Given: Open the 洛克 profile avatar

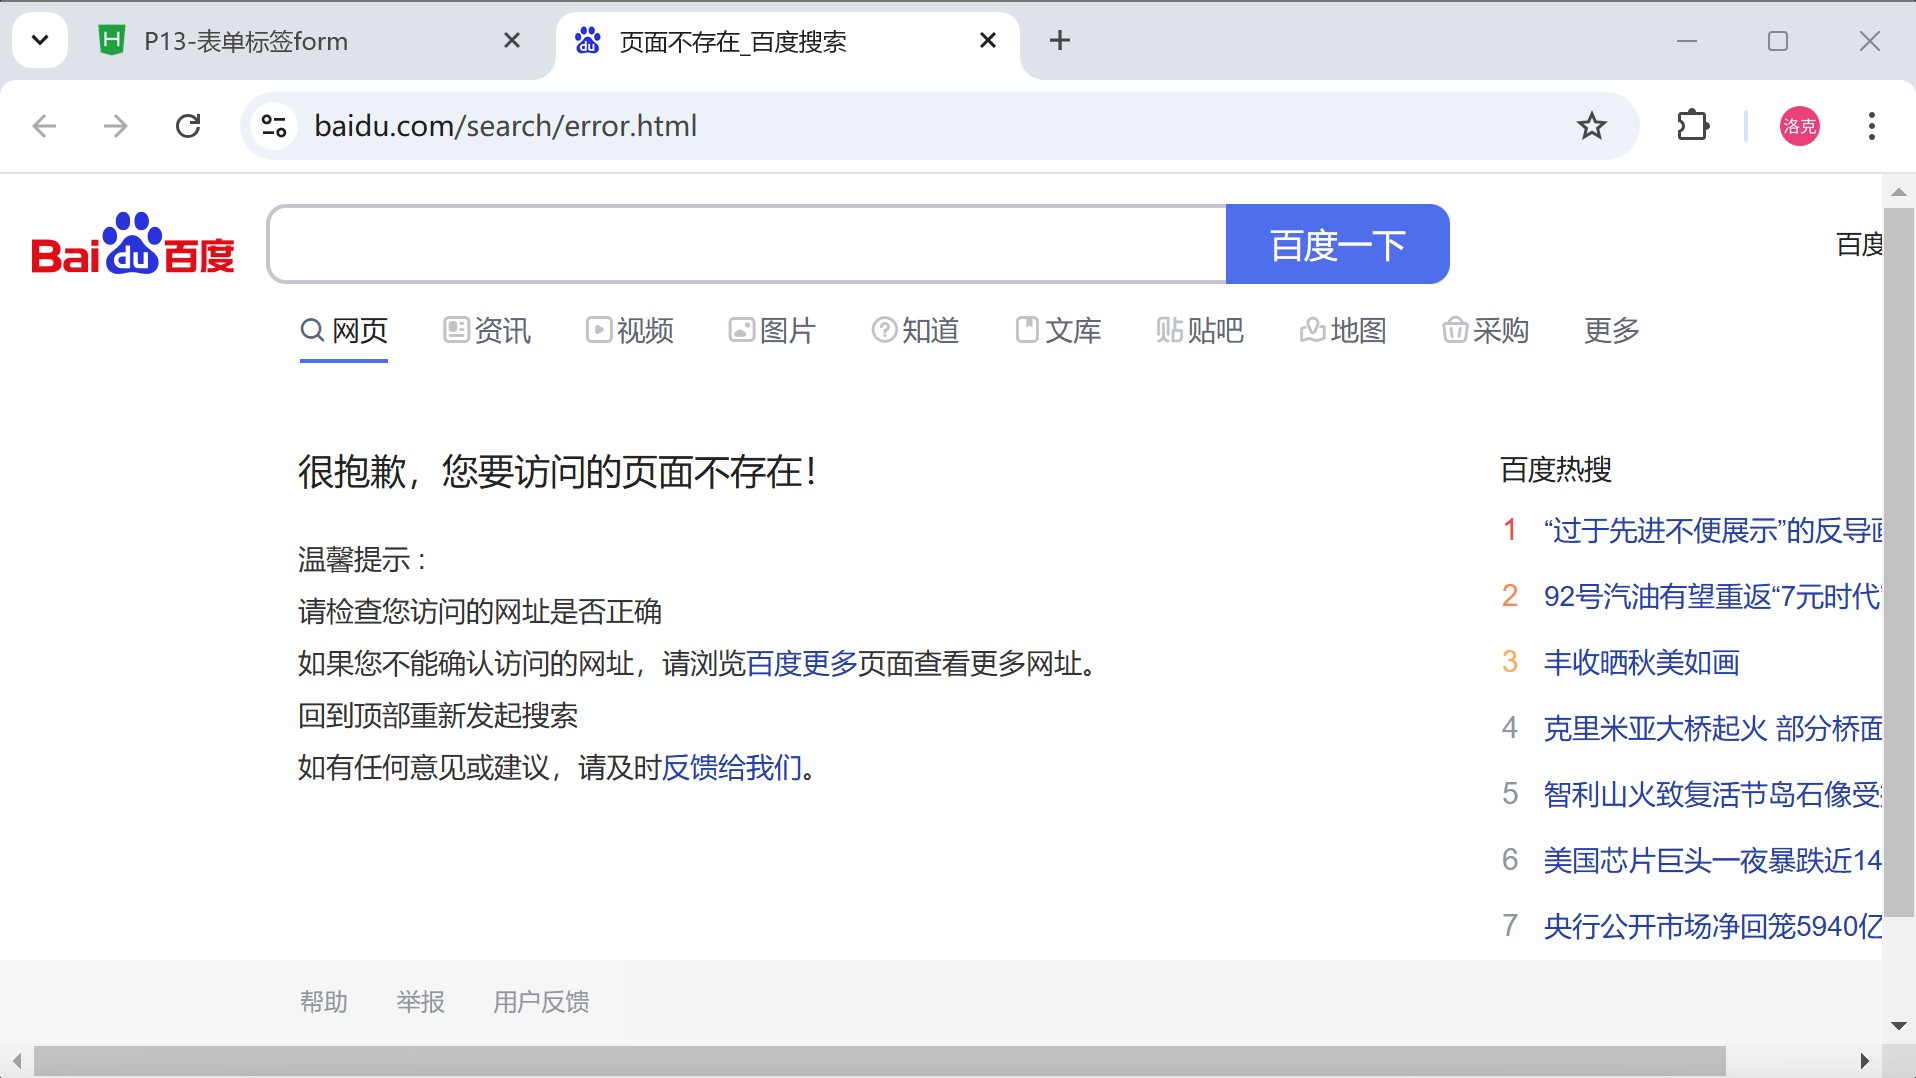Looking at the screenshot, I should point(1799,126).
